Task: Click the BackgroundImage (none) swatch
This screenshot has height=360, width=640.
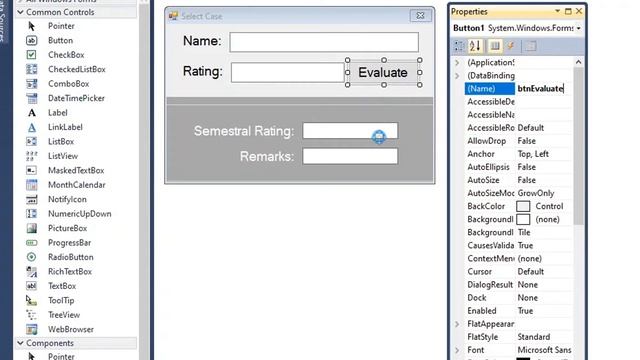Action: click(523, 220)
